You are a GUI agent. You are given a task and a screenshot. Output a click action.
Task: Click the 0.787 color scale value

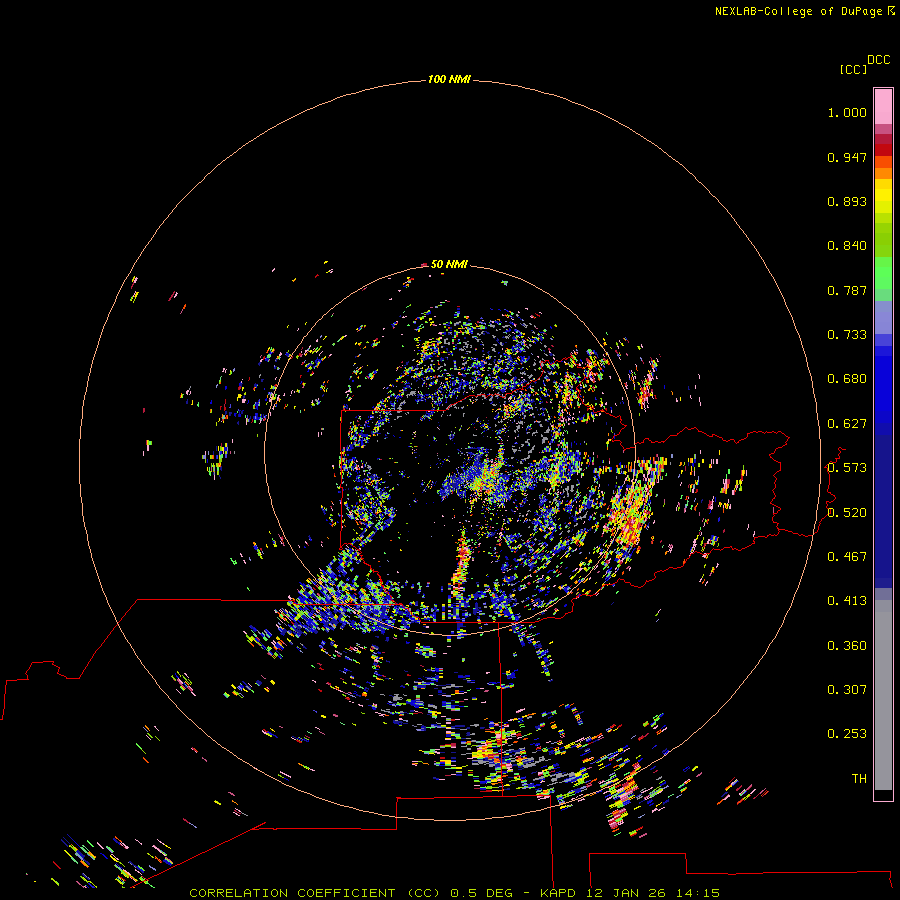pyautogui.click(x=847, y=290)
